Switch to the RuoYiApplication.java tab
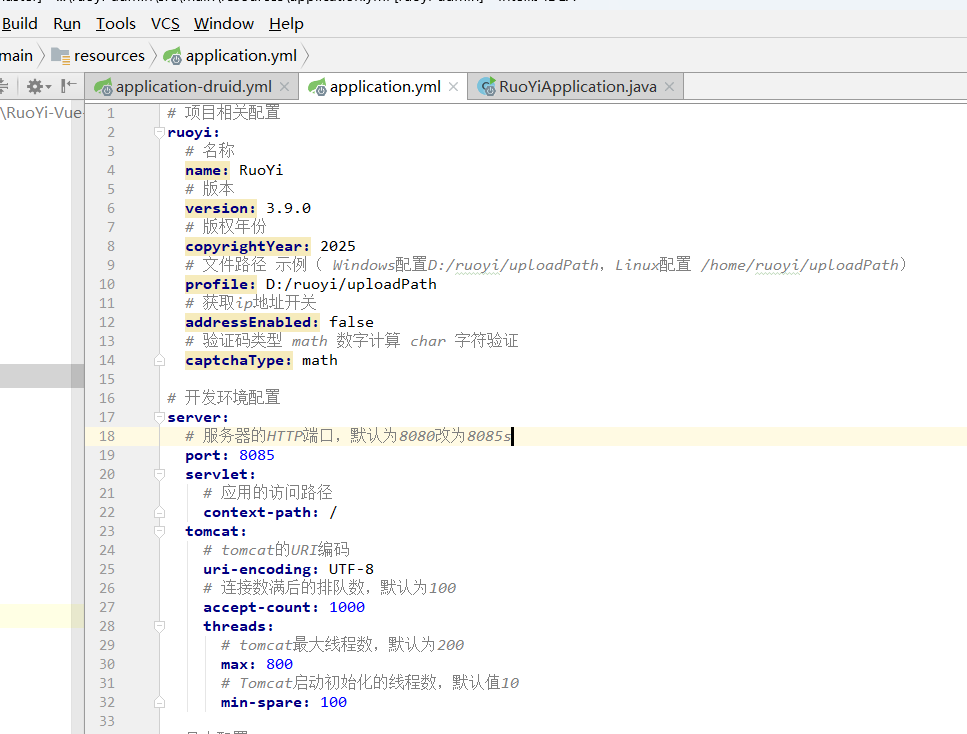Screen dimensions: 967x734 [576, 87]
